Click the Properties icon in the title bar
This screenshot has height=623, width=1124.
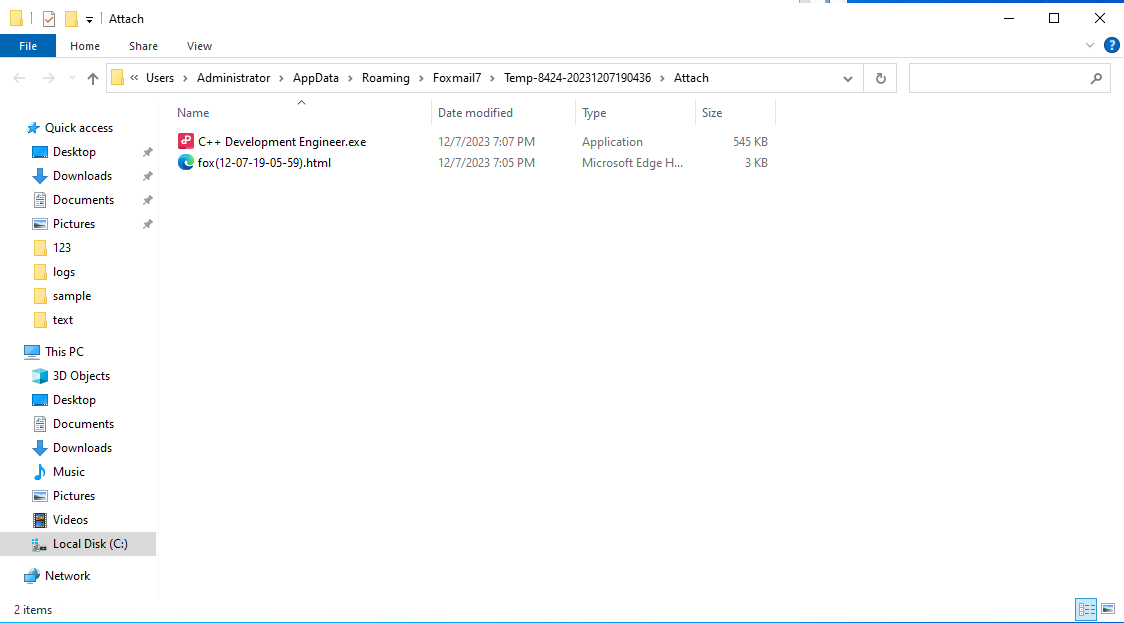[48, 19]
